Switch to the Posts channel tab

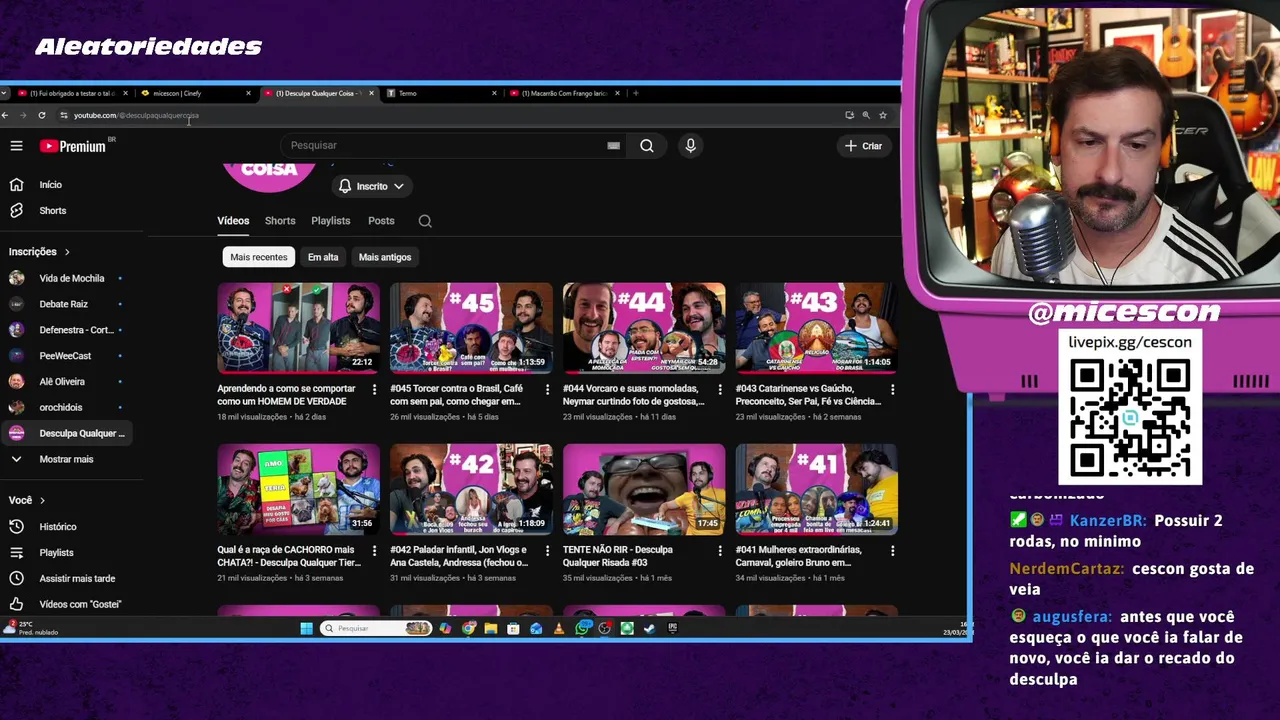(381, 221)
